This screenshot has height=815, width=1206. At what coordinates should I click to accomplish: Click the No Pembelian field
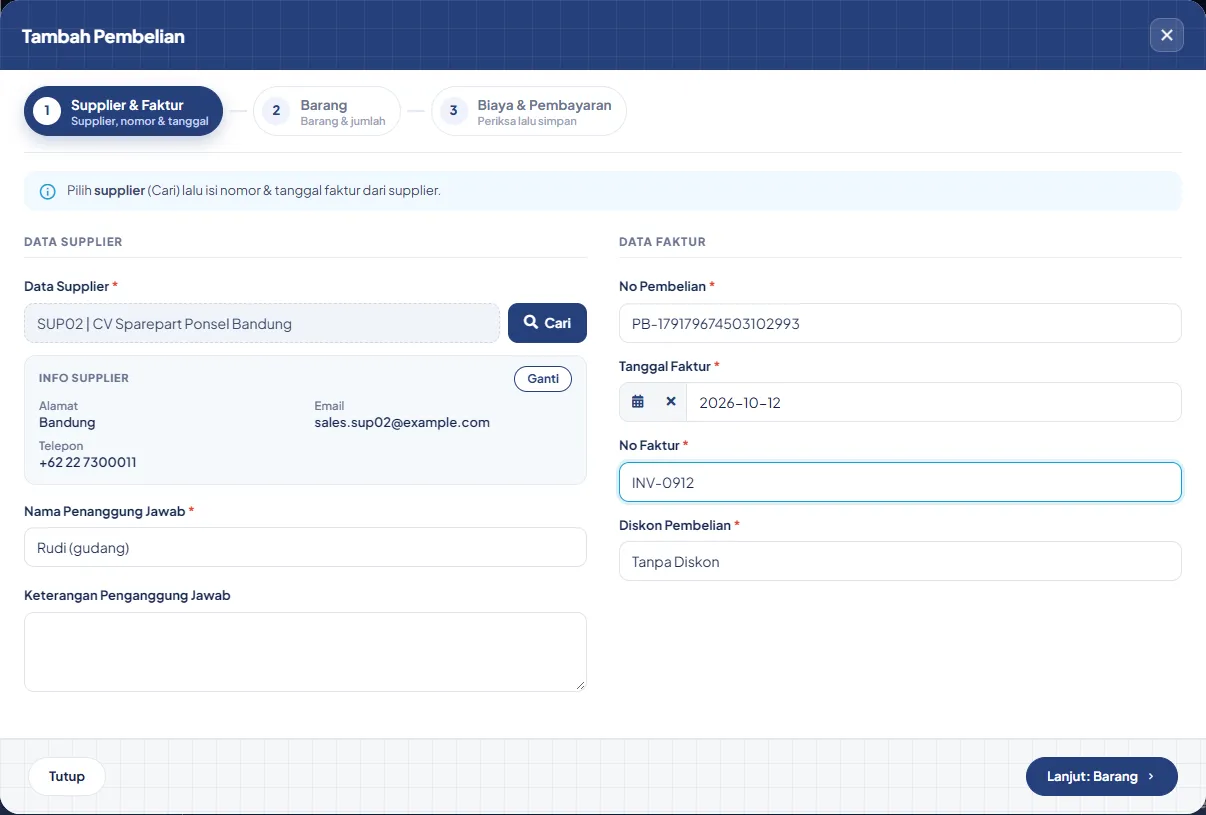point(900,324)
